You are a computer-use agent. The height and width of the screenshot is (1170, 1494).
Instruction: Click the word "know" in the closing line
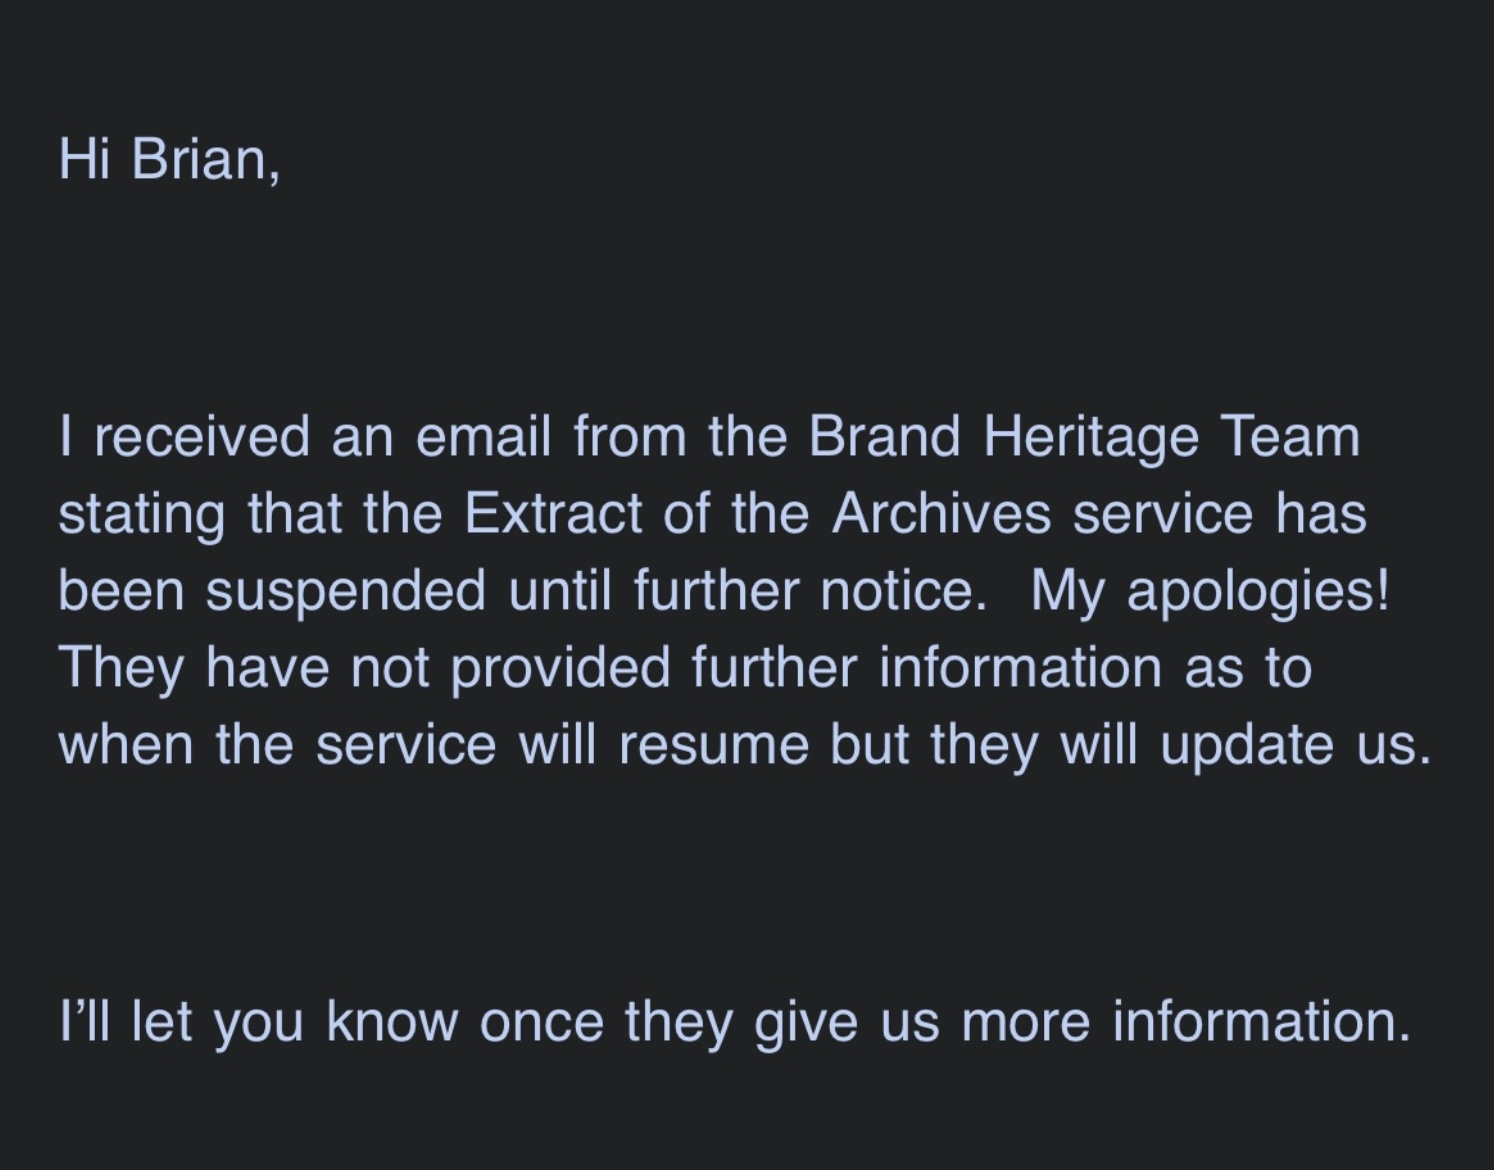click(x=392, y=1022)
